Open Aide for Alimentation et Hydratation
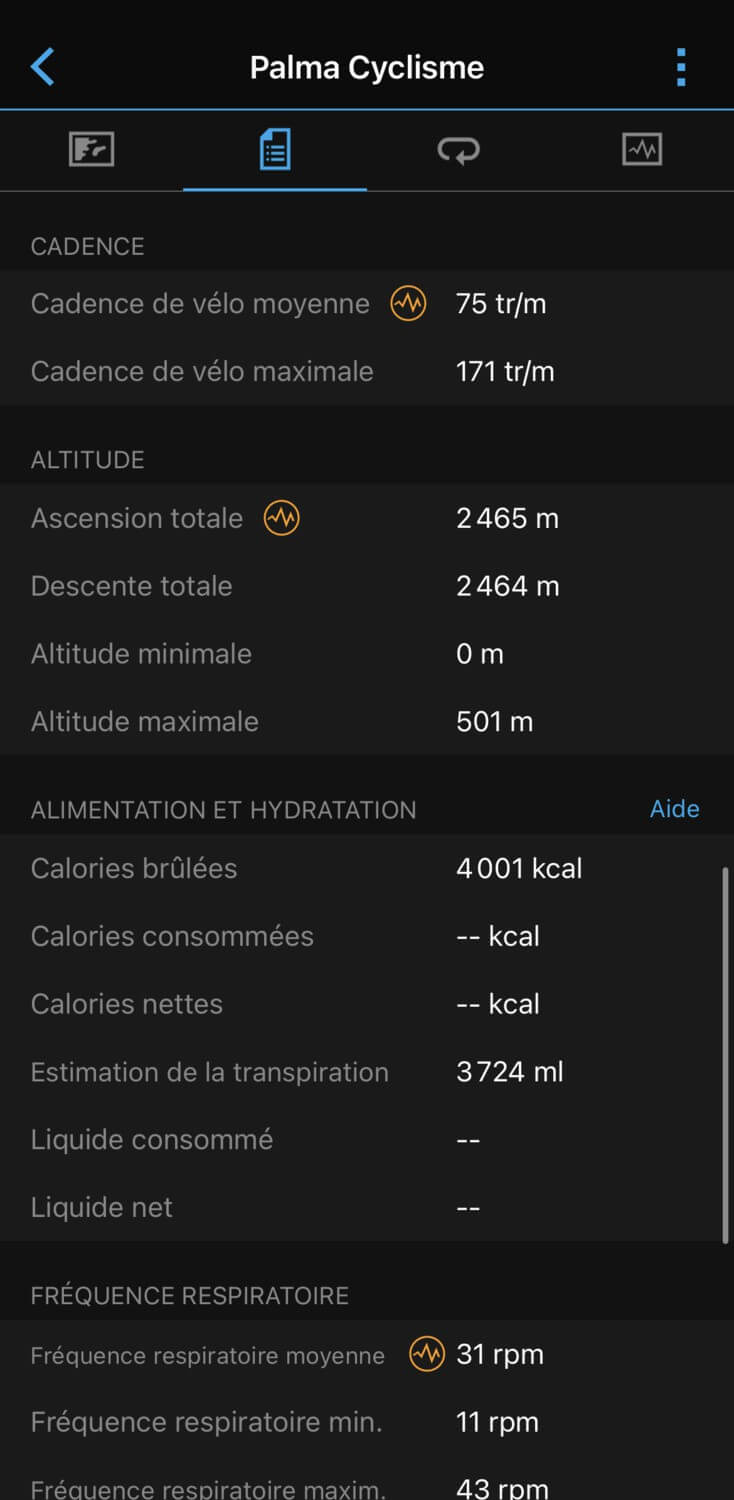 pyautogui.click(x=674, y=809)
